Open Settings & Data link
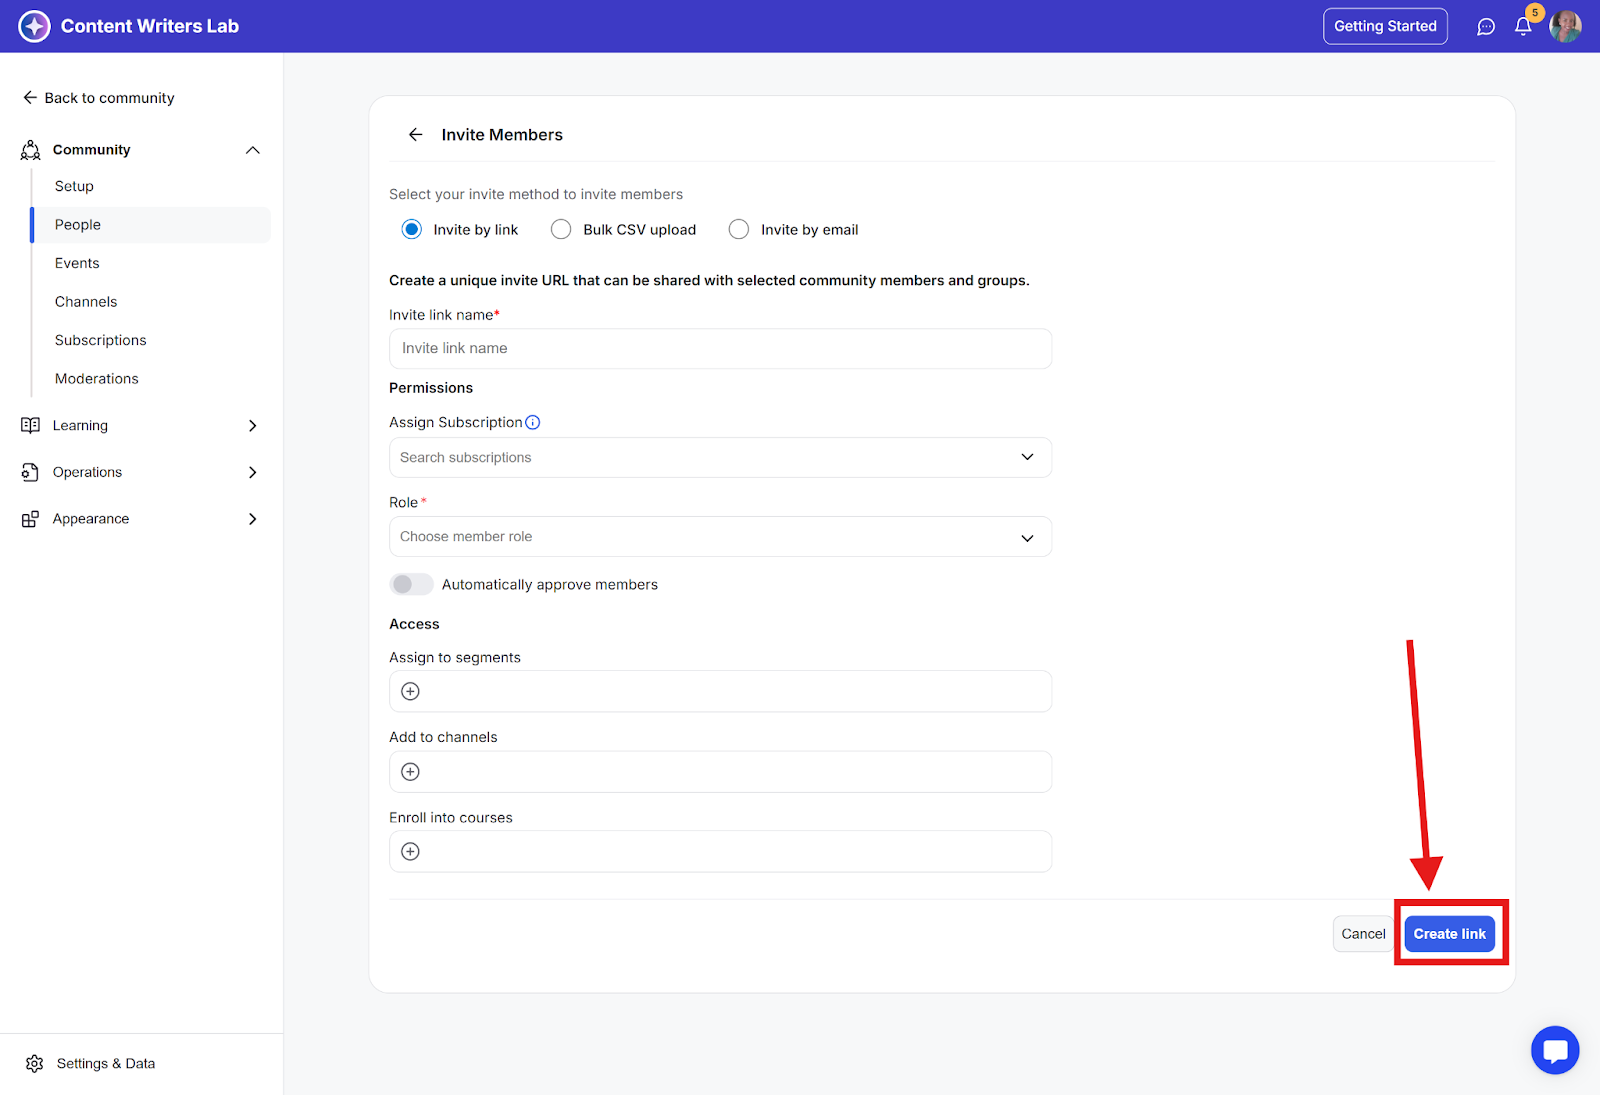Image resolution: width=1600 pixels, height=1095 pixels. coord(105,1063)
